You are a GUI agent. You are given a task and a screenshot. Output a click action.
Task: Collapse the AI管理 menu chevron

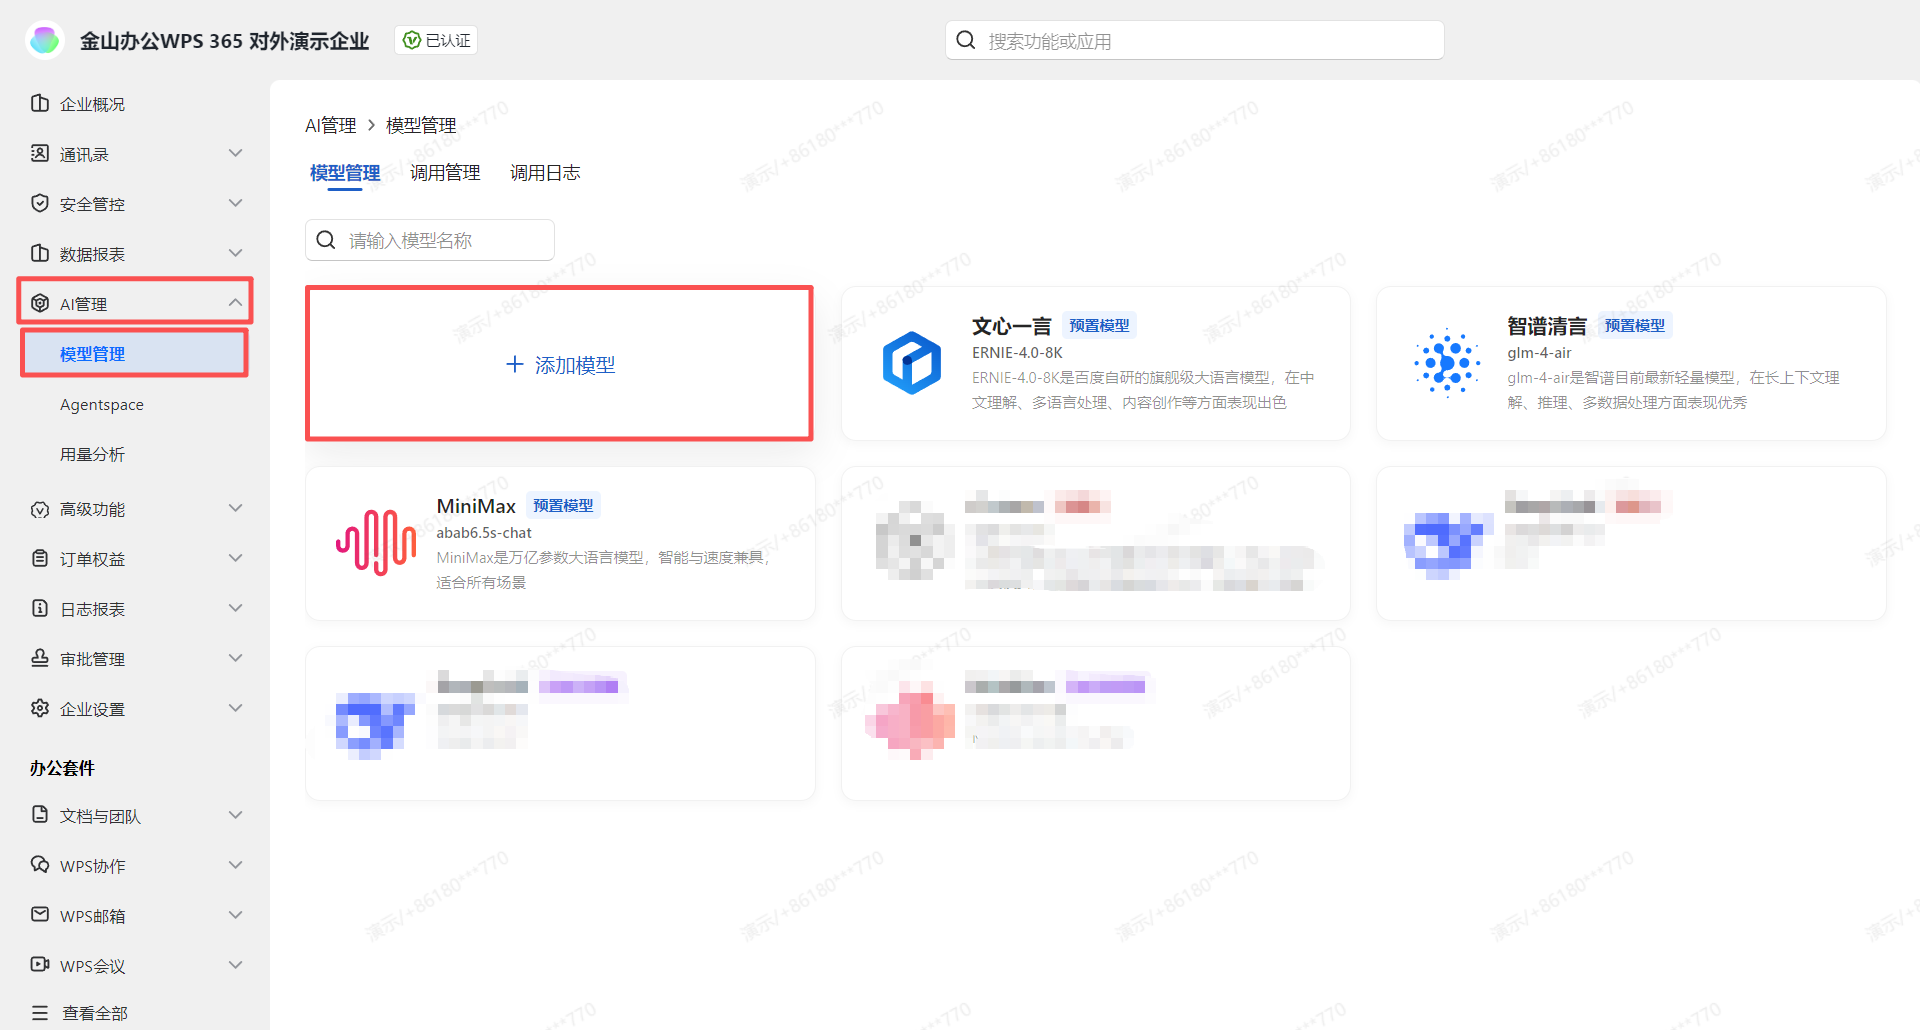(x=236, y=302)
